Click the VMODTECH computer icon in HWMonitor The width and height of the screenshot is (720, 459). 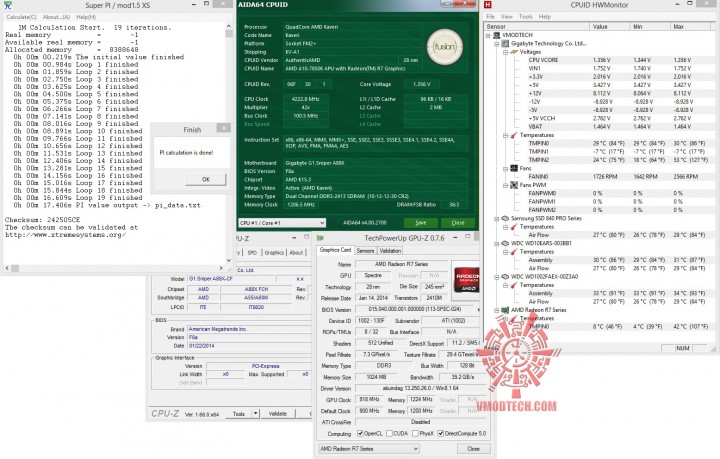pyautogui.click(x=496, y=35)
